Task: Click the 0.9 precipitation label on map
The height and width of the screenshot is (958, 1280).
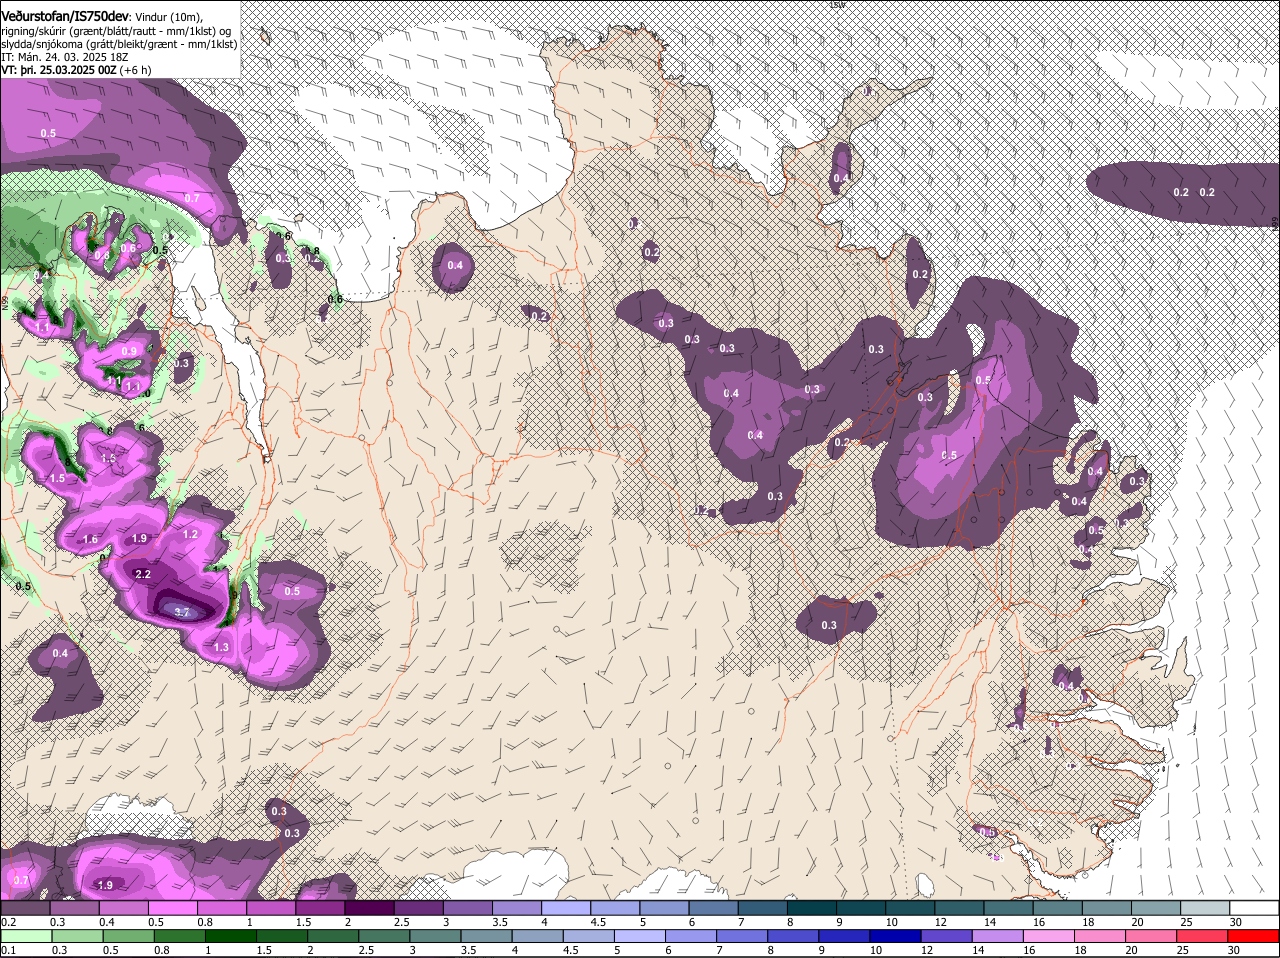Action: click(x=129, y=351)
